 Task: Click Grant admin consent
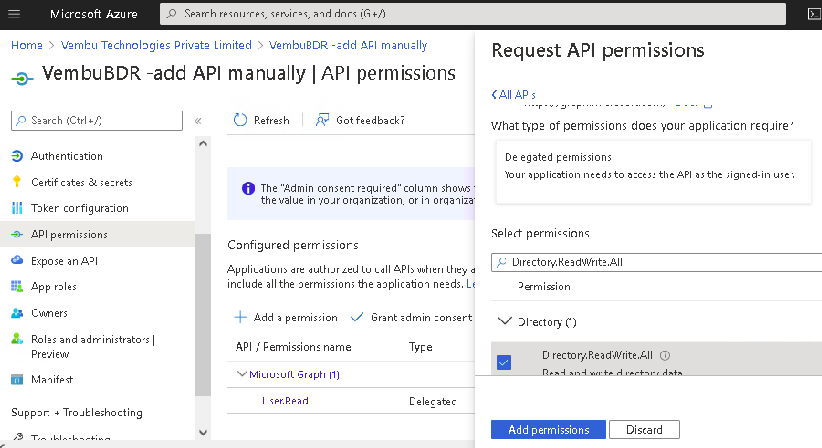(412, 317)
